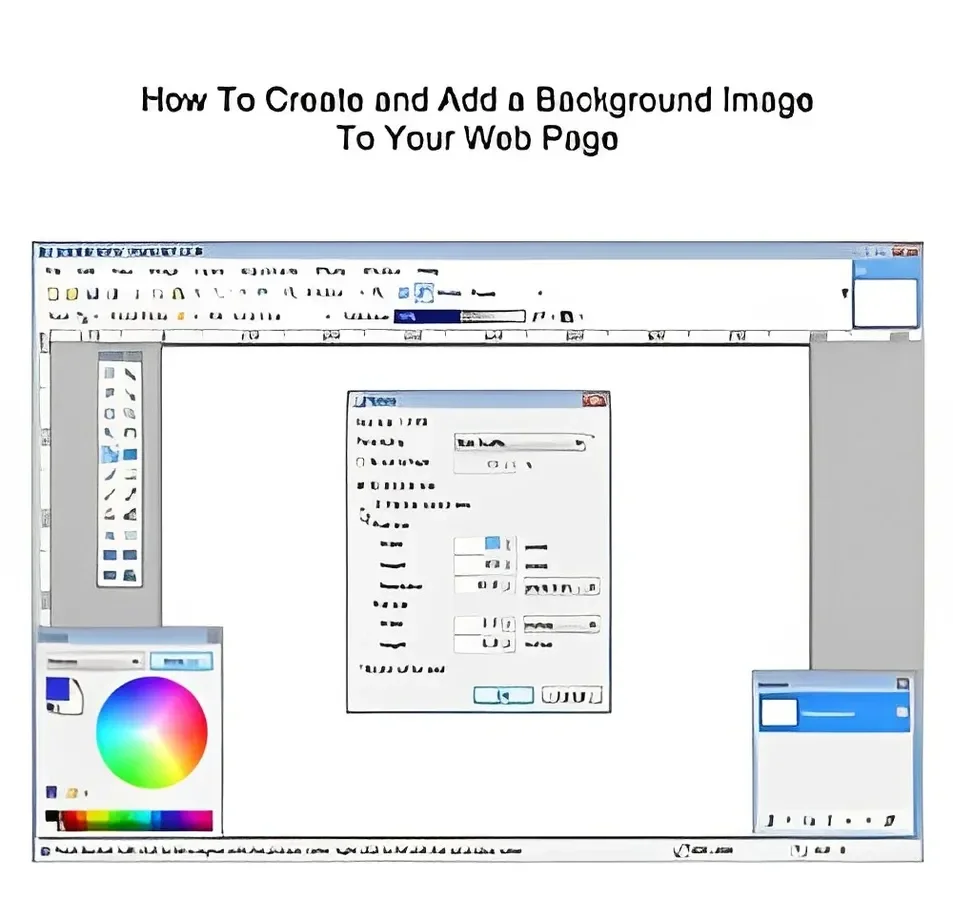953x900 pixels.
Task: Select the highlighted tool in the tools palette
Action: 110,454
